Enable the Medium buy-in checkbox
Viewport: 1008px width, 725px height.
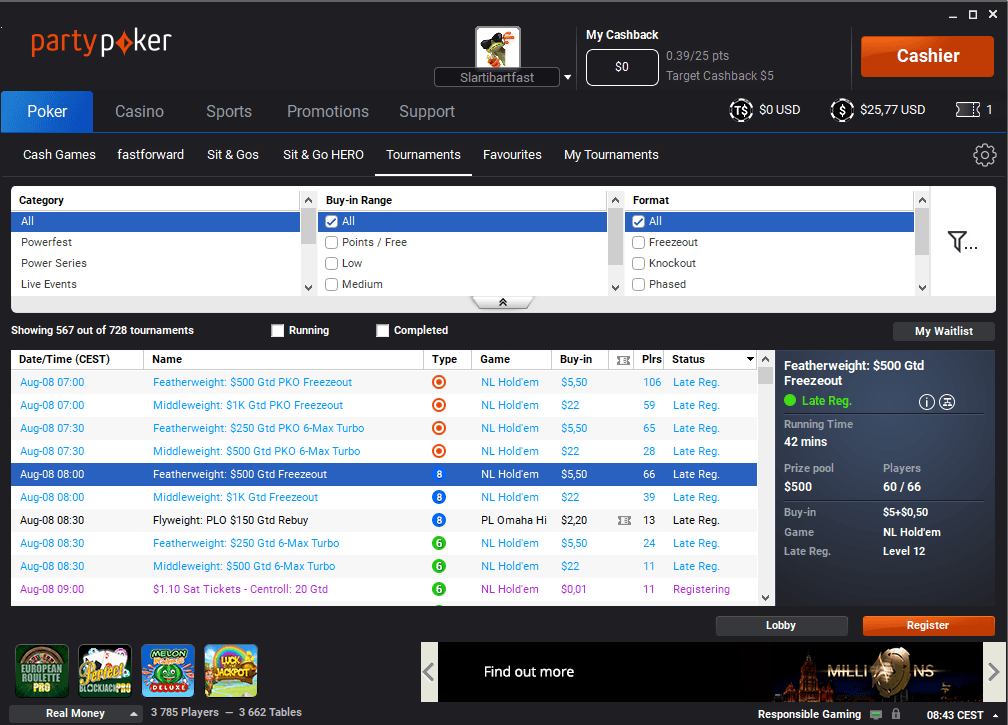click(x=332, y=285)
